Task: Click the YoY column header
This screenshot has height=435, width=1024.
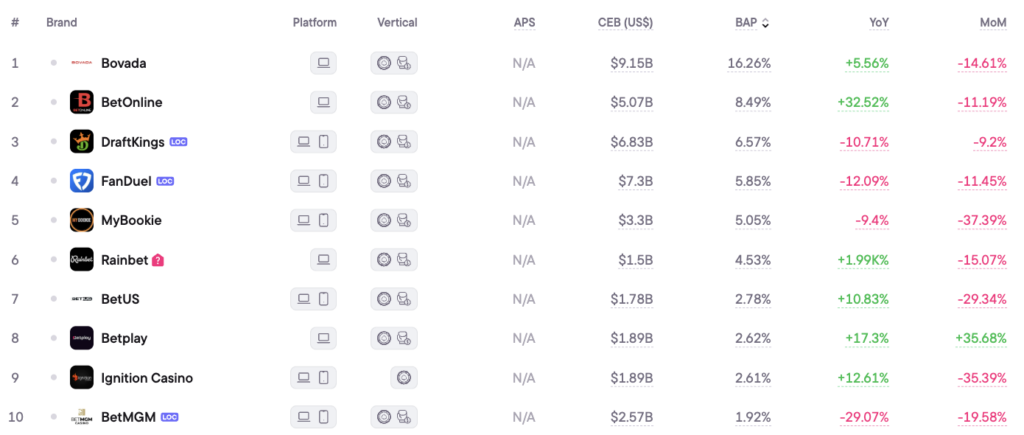Action: [879, 23]
